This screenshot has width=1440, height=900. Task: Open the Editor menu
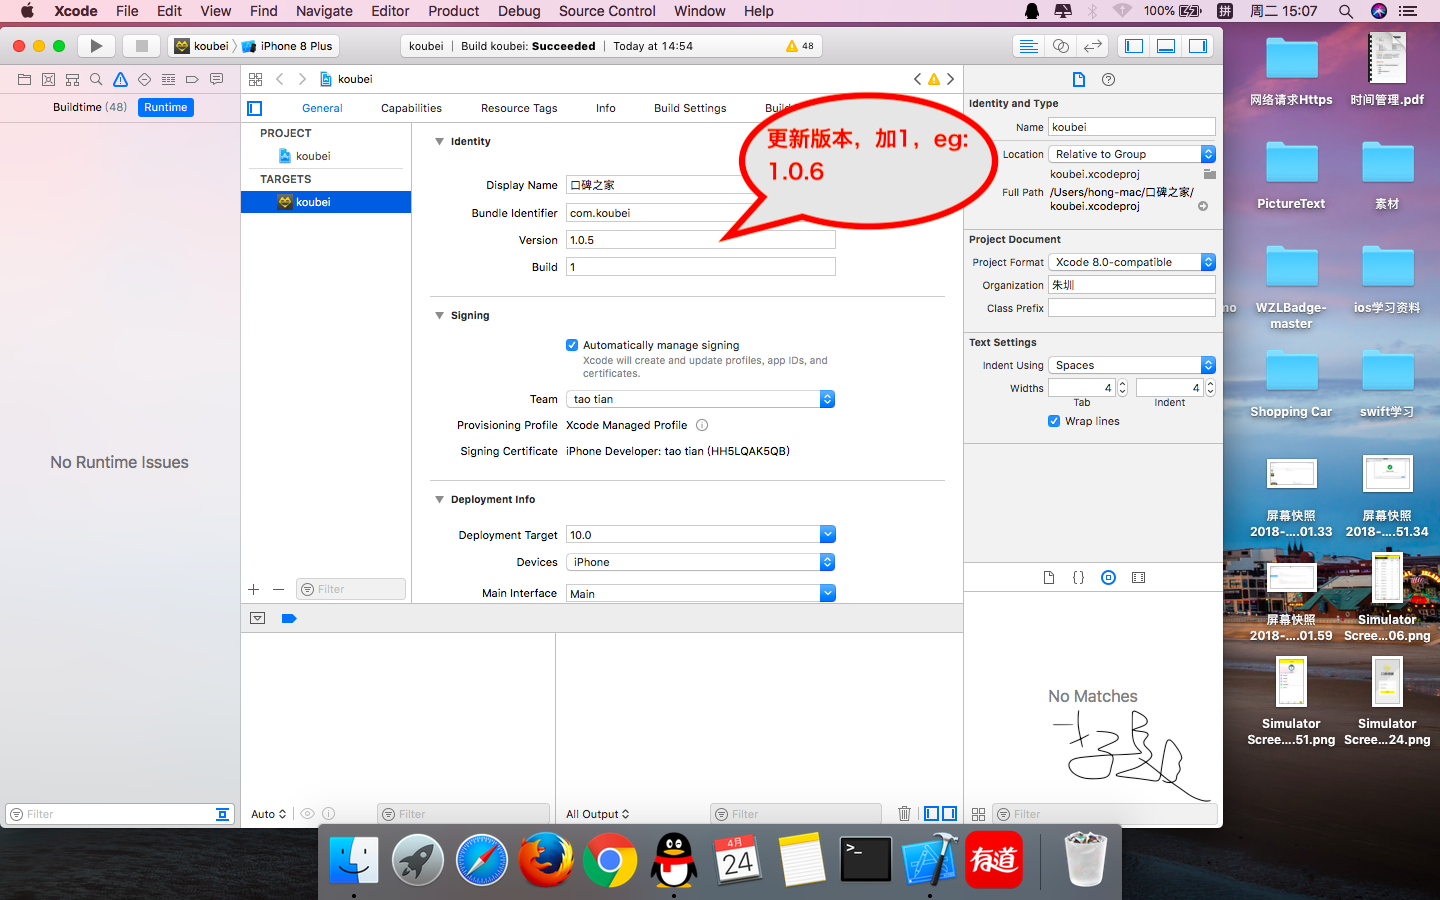coord(390,11)
